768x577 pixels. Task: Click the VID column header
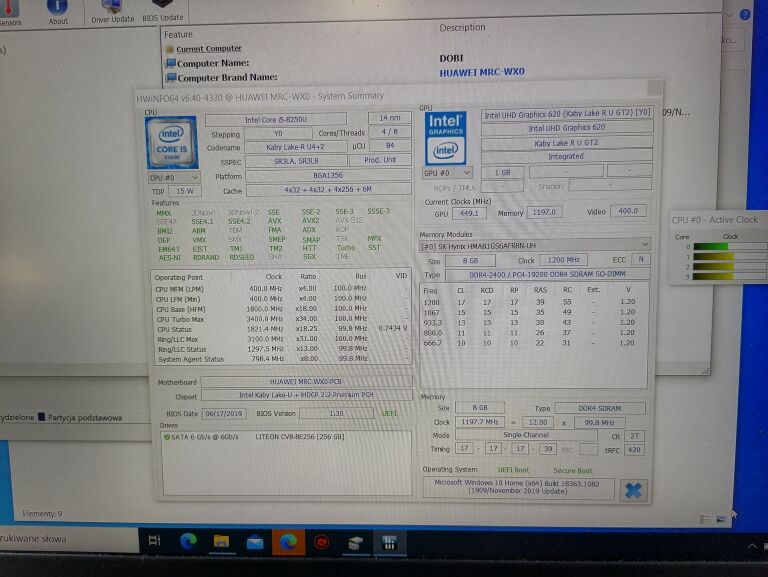click(x=401, y=276)
